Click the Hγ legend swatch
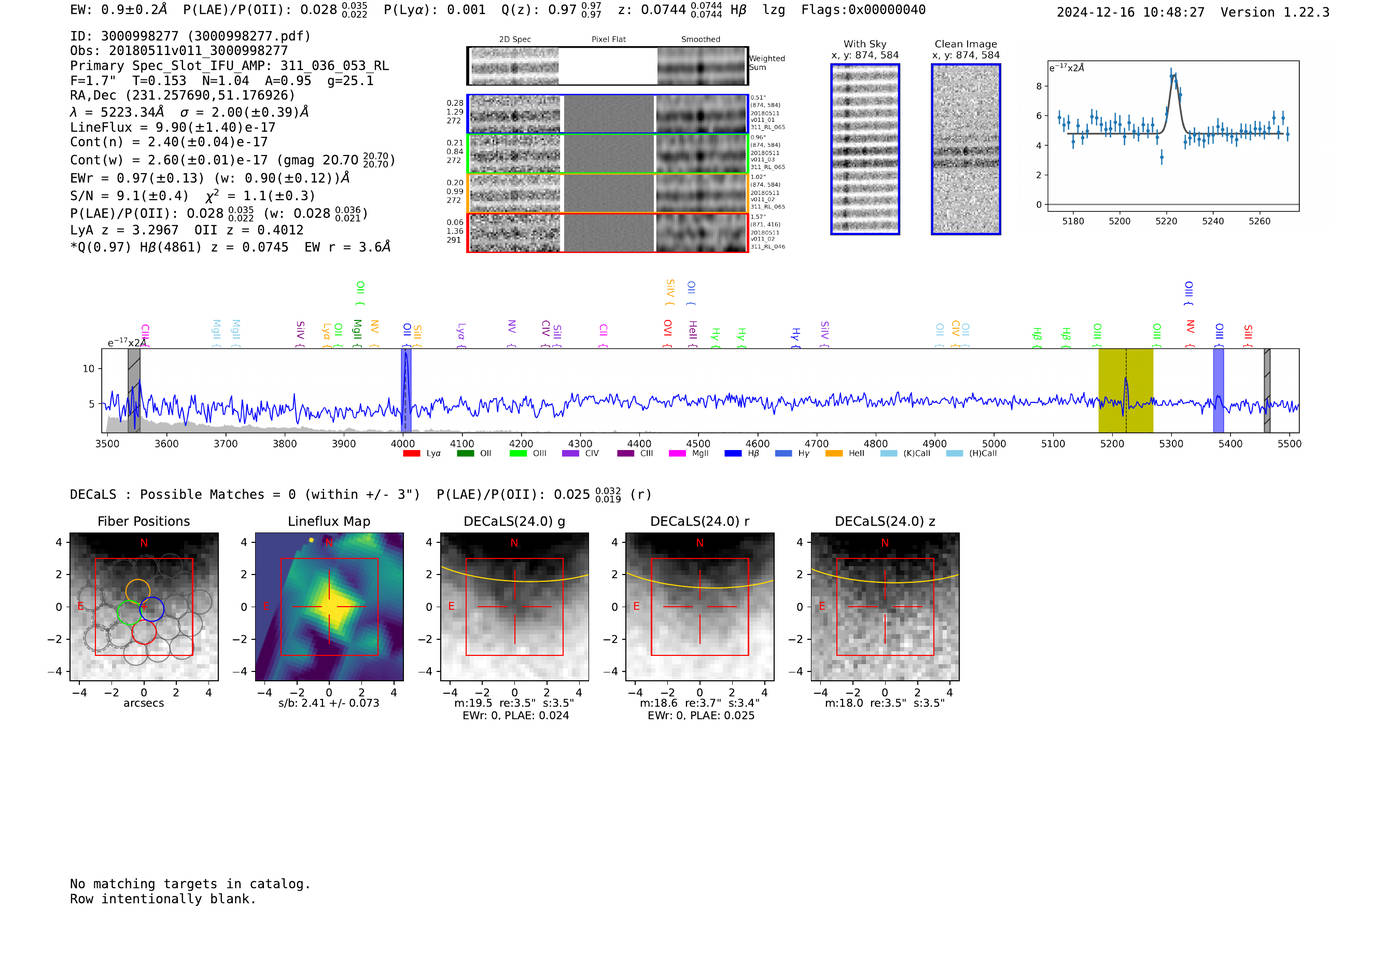Image resolution: width=1400 pixels, height=953 pixels. [782, 454]
